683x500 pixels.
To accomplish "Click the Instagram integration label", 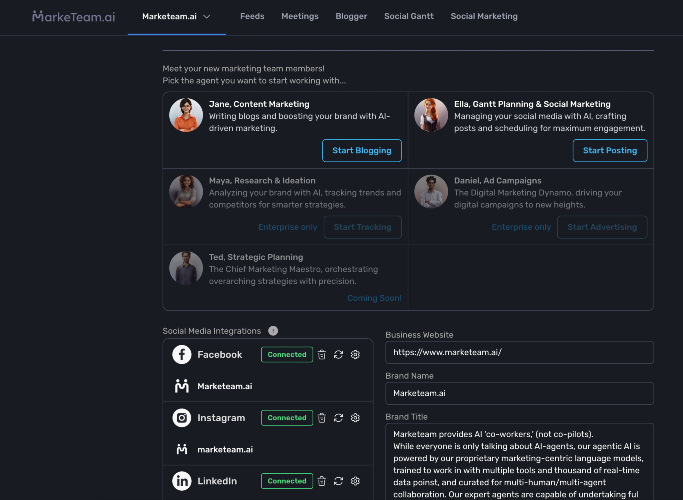I will 221,418.
